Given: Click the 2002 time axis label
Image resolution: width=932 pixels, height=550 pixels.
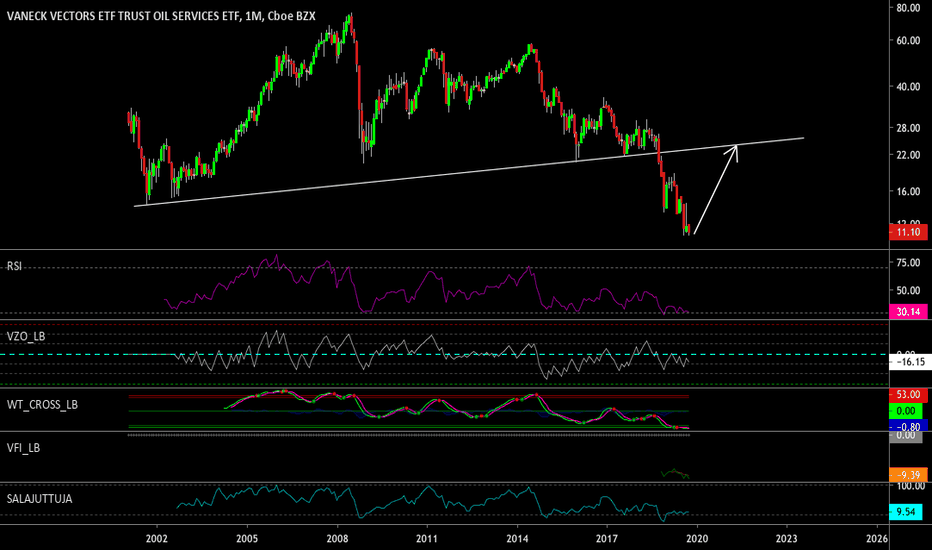Looking at the screenshot, I should click(x=157, y=539).
